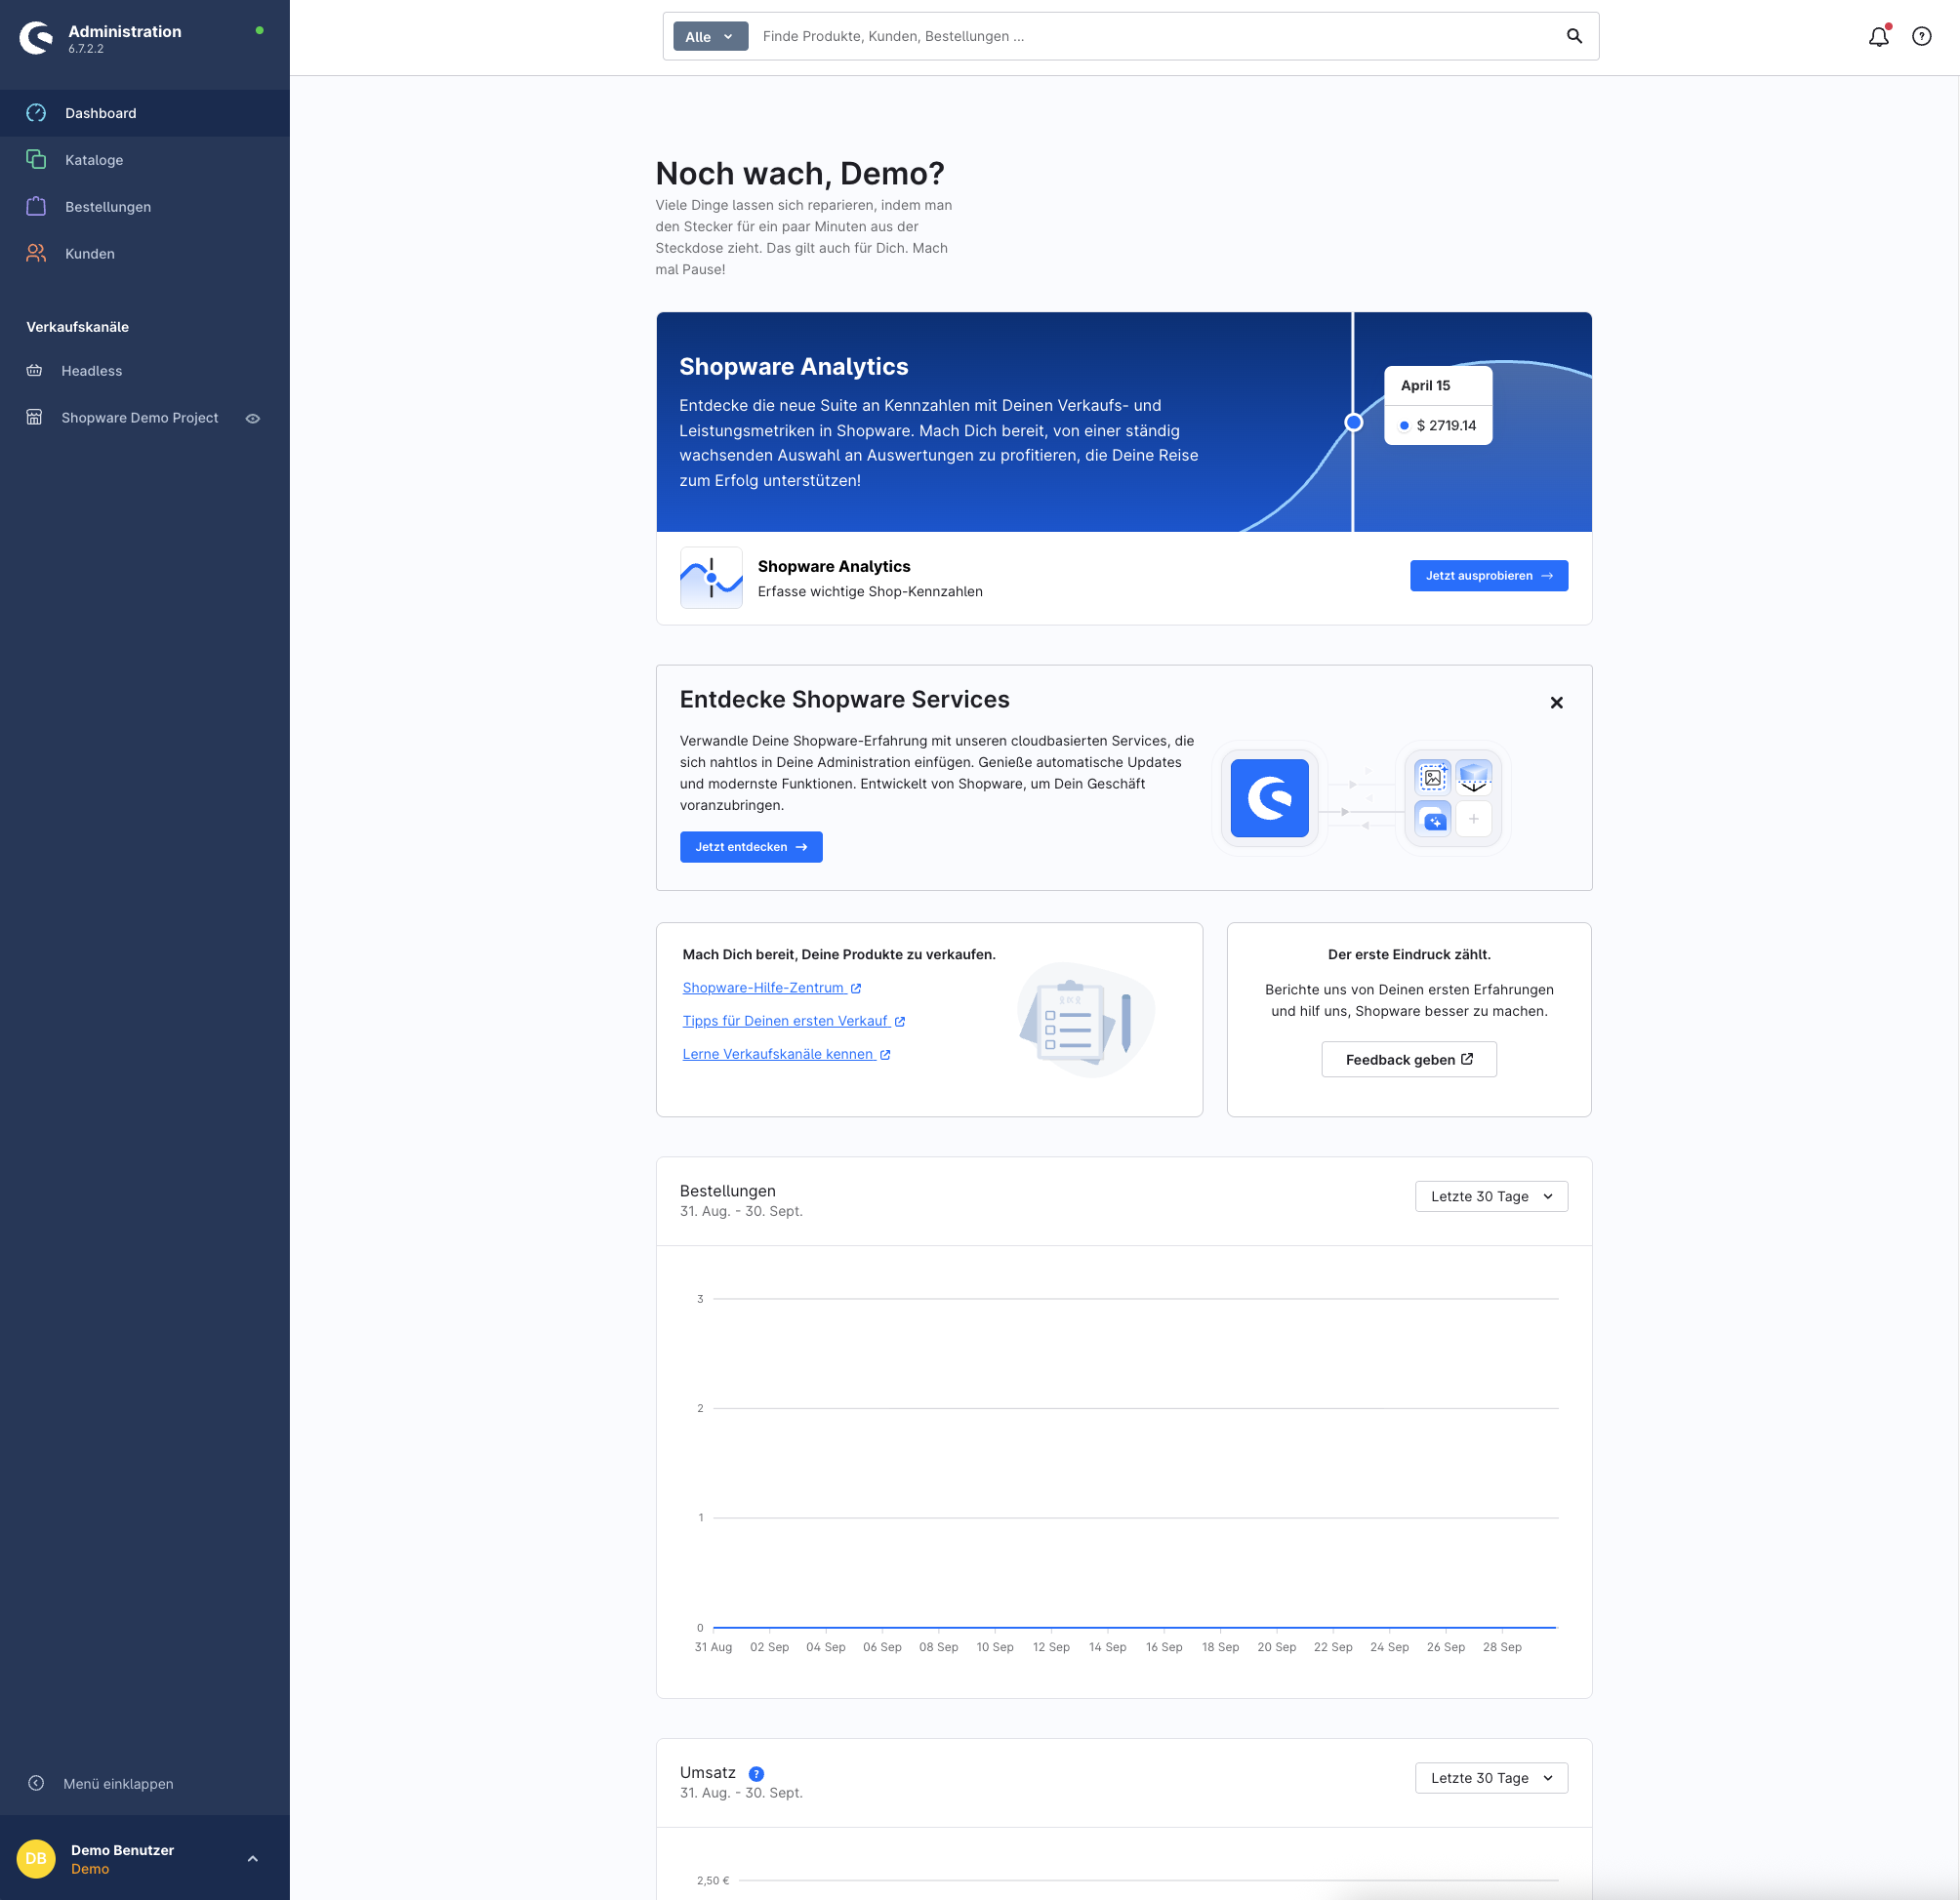The image size is (1960, 1900).
Task: Click the Headless sales channel basket icon
Action: 35,371
